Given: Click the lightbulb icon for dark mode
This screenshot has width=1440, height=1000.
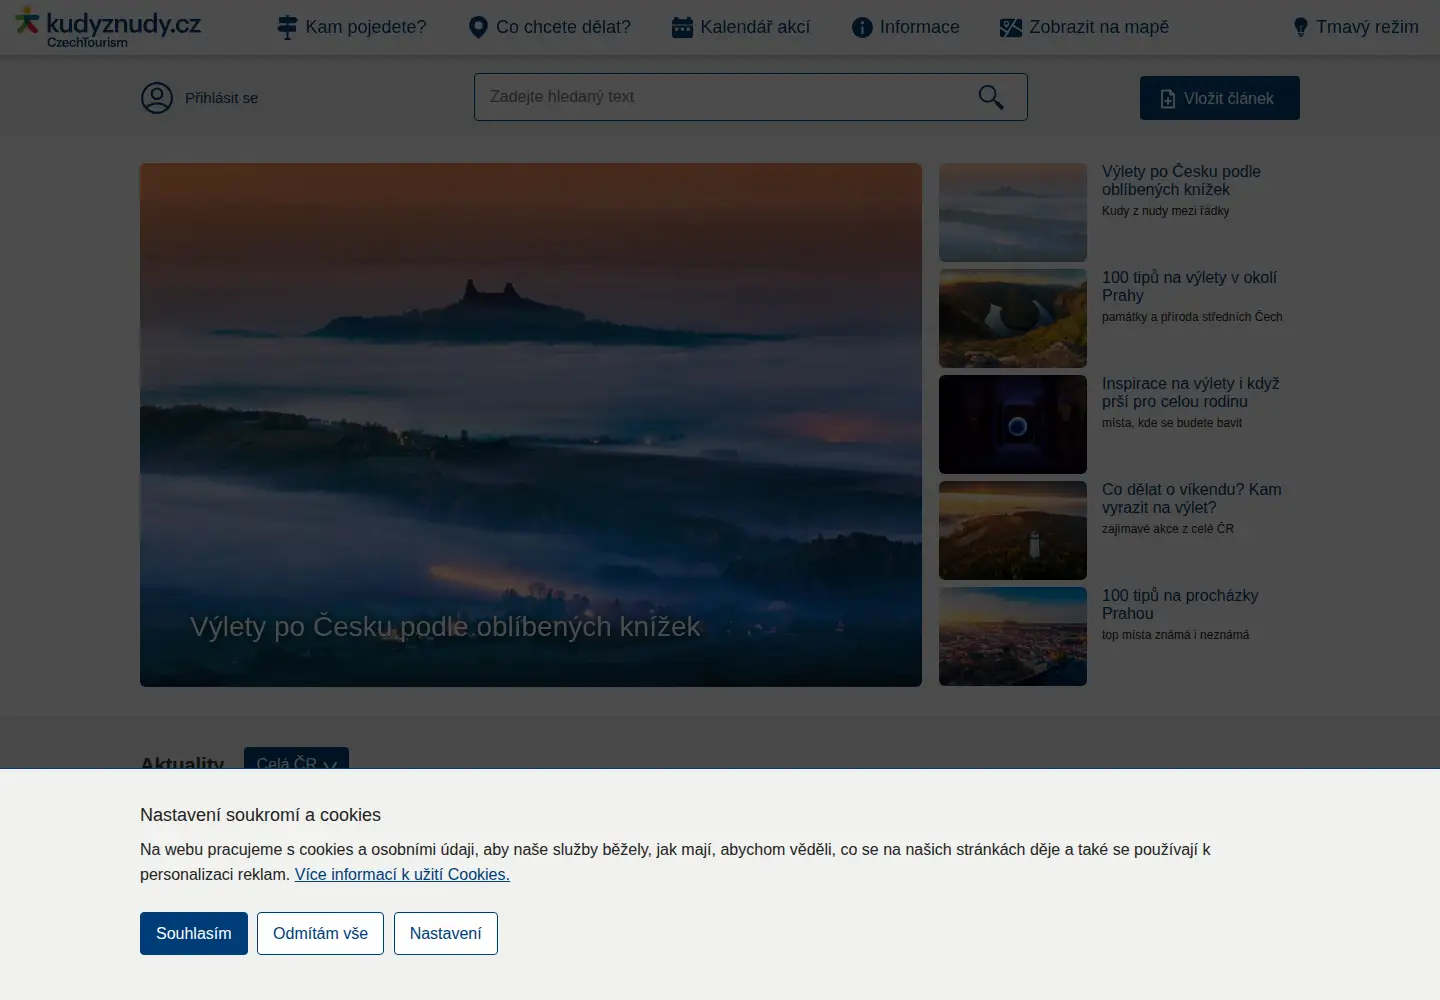Looking at the screenshot, I should click(x=1300, y=27).
